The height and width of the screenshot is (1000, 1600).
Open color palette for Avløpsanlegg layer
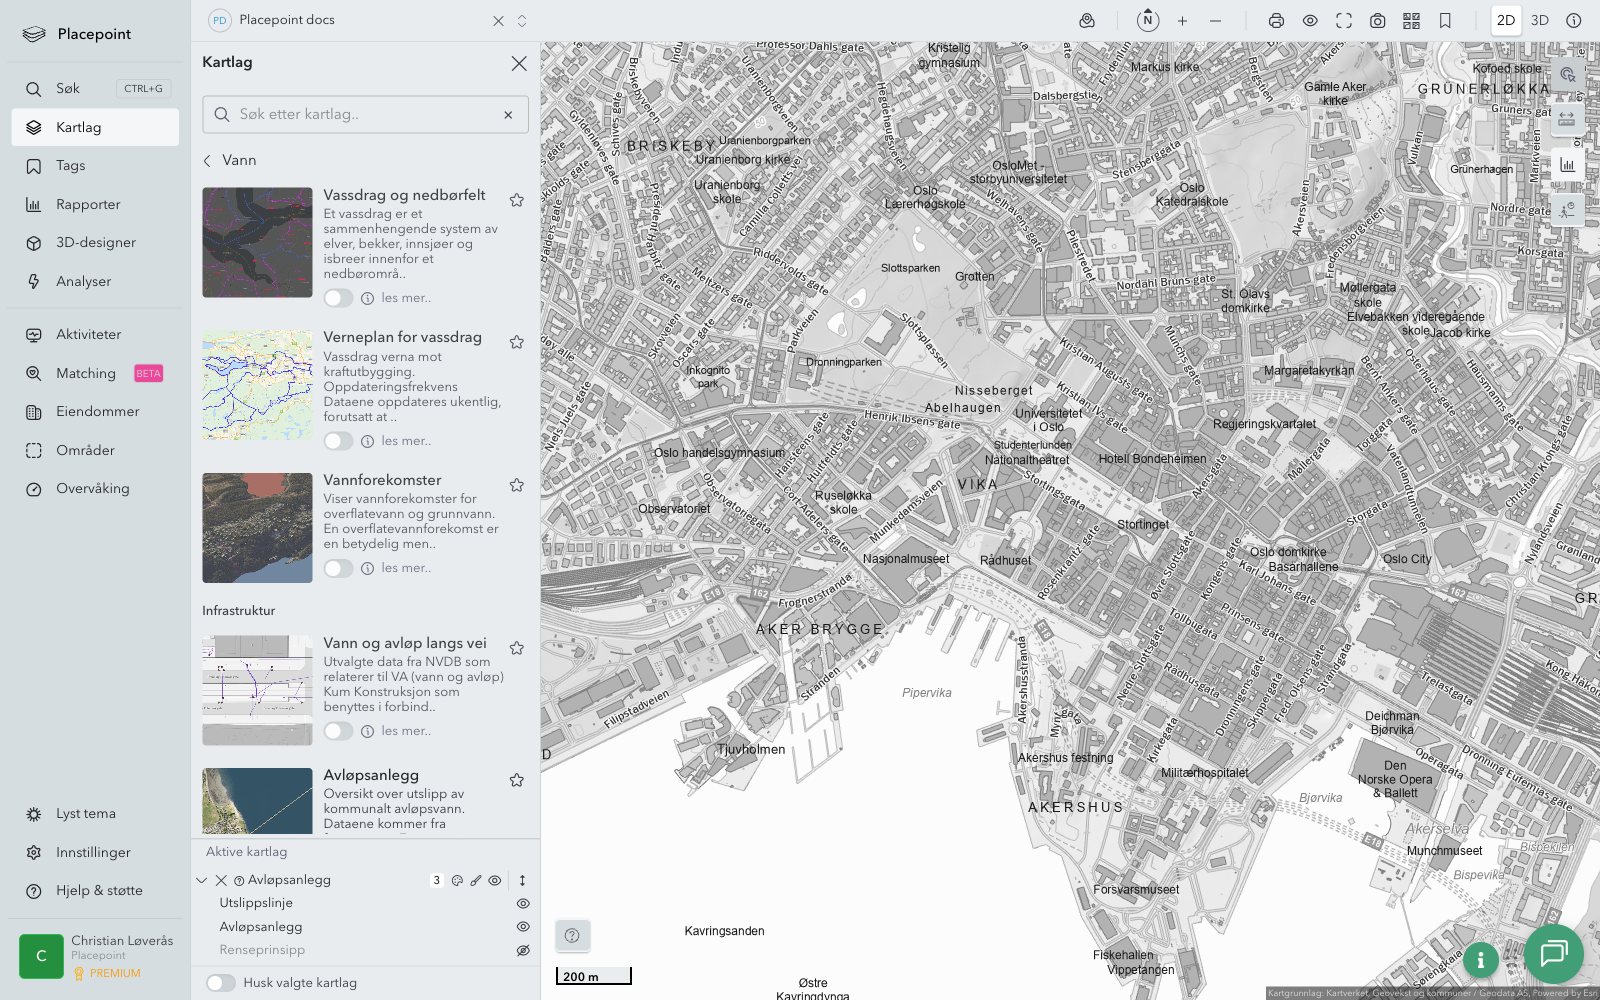pyautogui.click(x=457, y=881)
